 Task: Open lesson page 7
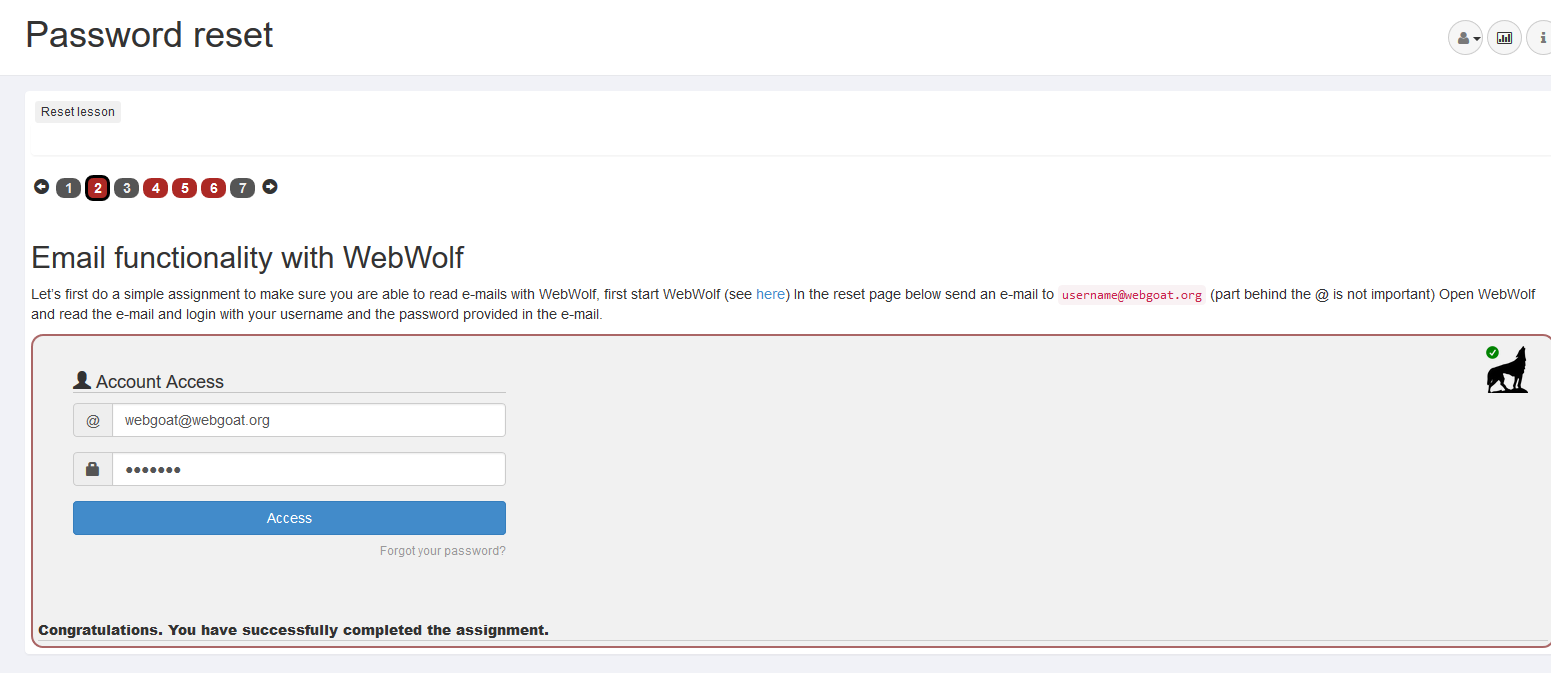tap(242, 188)
